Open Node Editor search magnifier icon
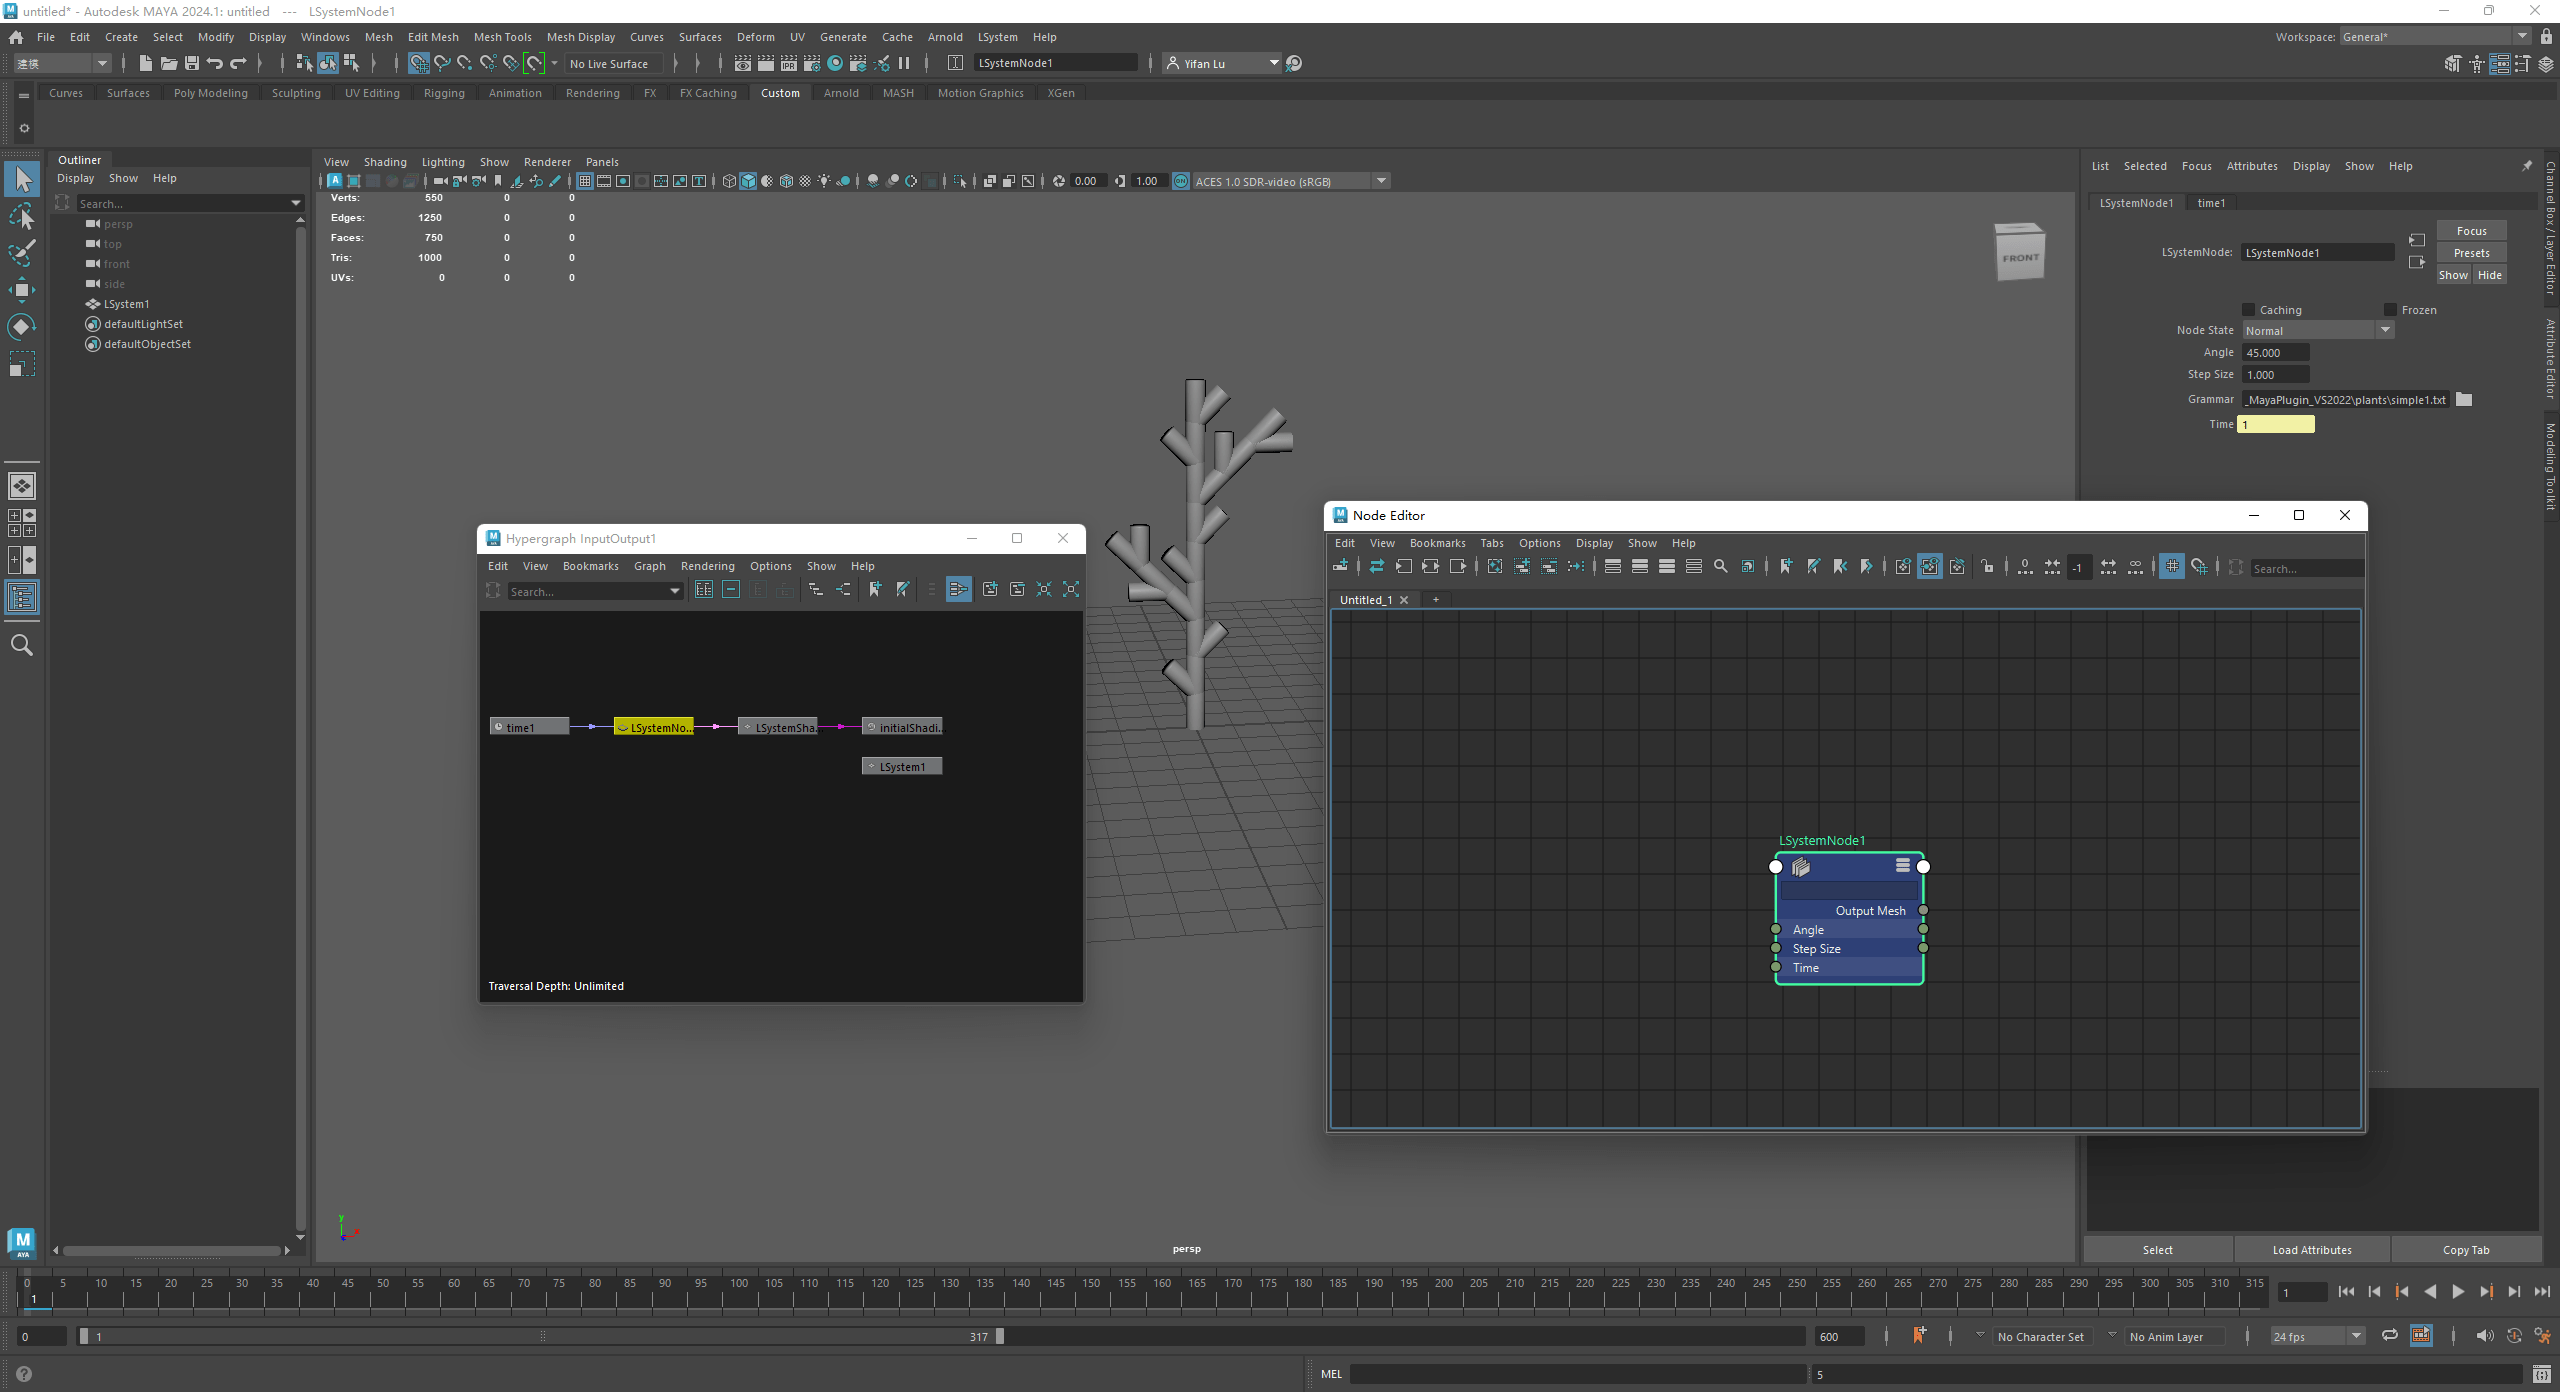The image size is (2560, 1392). point(1720,567)
